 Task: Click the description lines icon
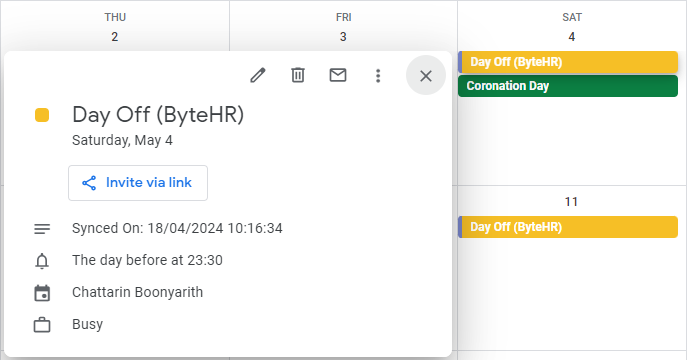42,229
